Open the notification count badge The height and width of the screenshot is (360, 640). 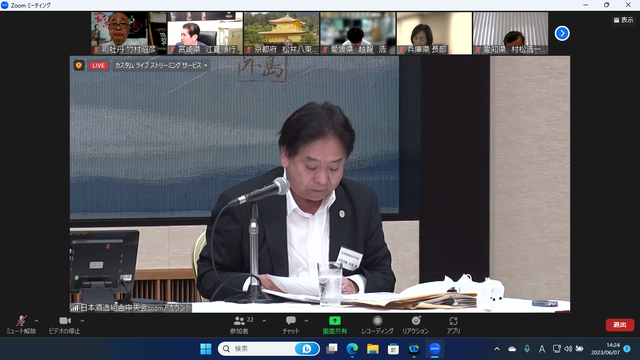point(627,349)
